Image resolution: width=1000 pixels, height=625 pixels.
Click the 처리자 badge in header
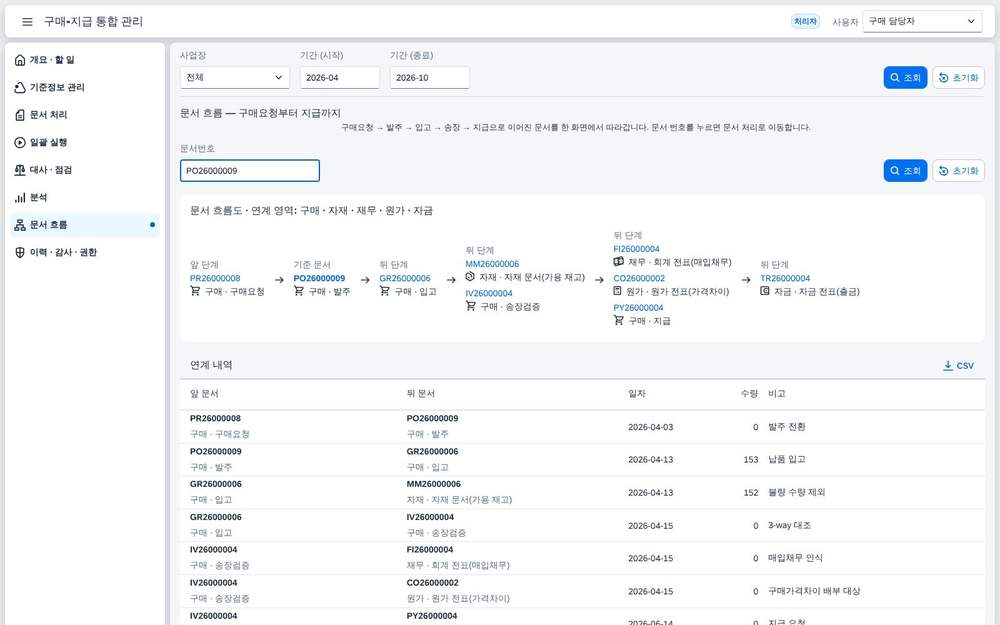click(x=805, y=22)
